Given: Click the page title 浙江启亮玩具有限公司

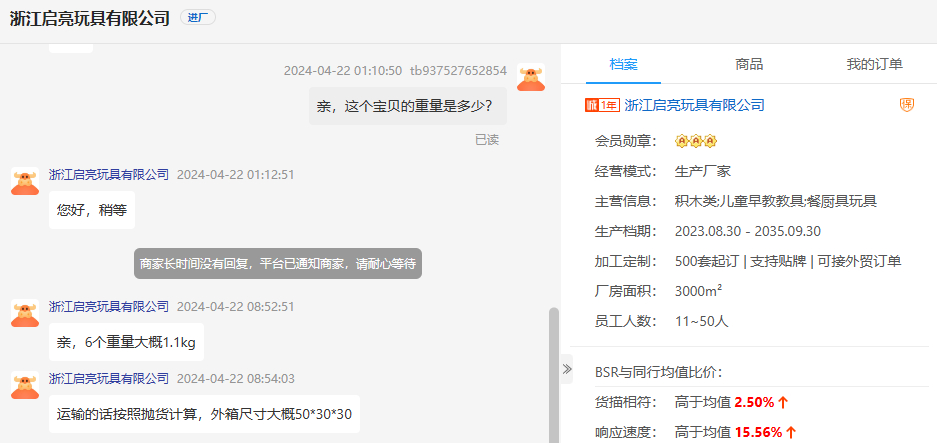Looking at the screenshot, I should click(90, 18).
